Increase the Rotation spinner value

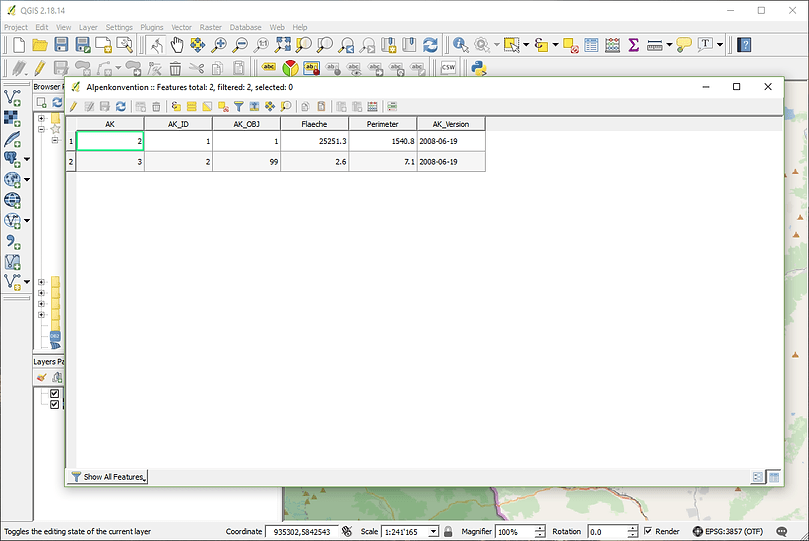tap(633, 529)
